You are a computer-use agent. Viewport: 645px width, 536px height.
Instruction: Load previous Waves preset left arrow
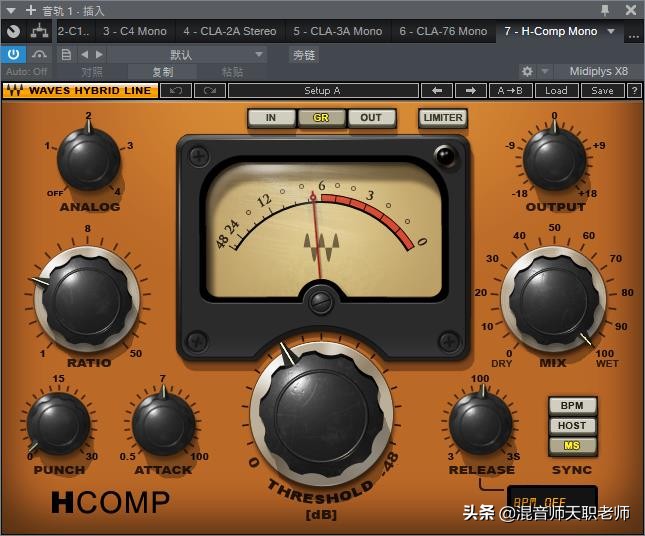point(437,90)
